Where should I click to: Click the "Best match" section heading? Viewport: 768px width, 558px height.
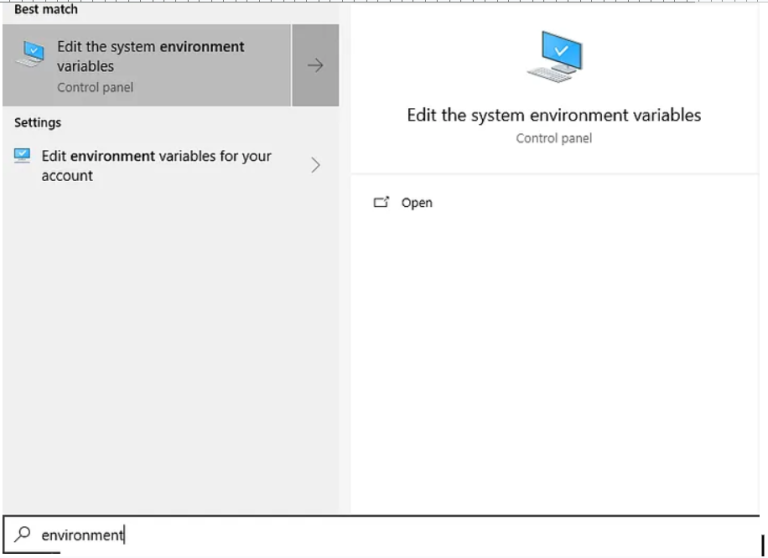pos(46,9)
